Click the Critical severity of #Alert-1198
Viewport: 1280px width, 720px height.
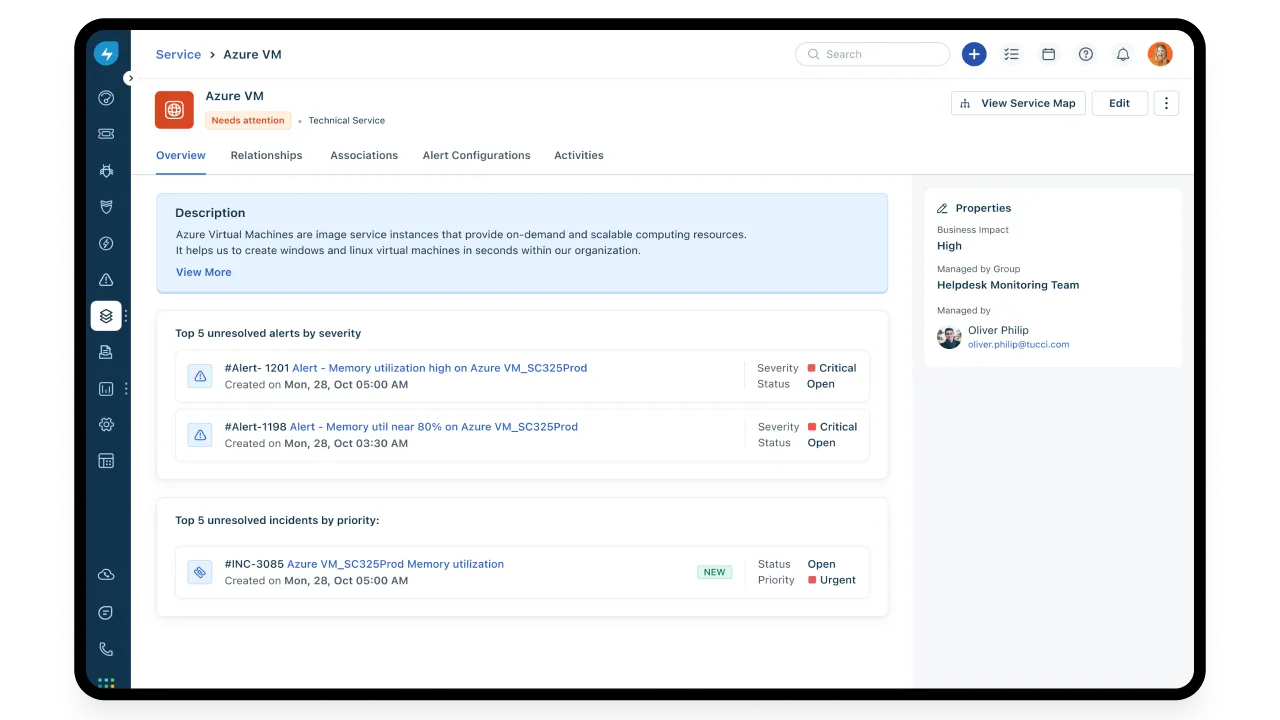[x=832, y=427]
